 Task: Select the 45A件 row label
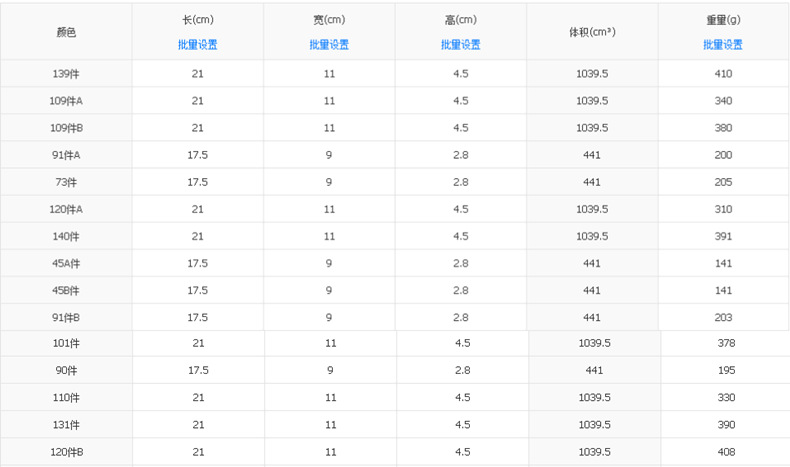coord(66,263)
